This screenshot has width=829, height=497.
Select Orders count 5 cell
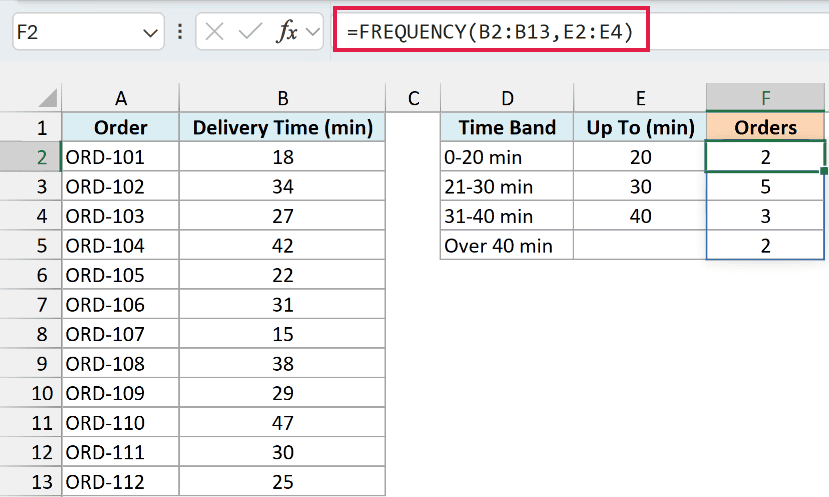765,187
